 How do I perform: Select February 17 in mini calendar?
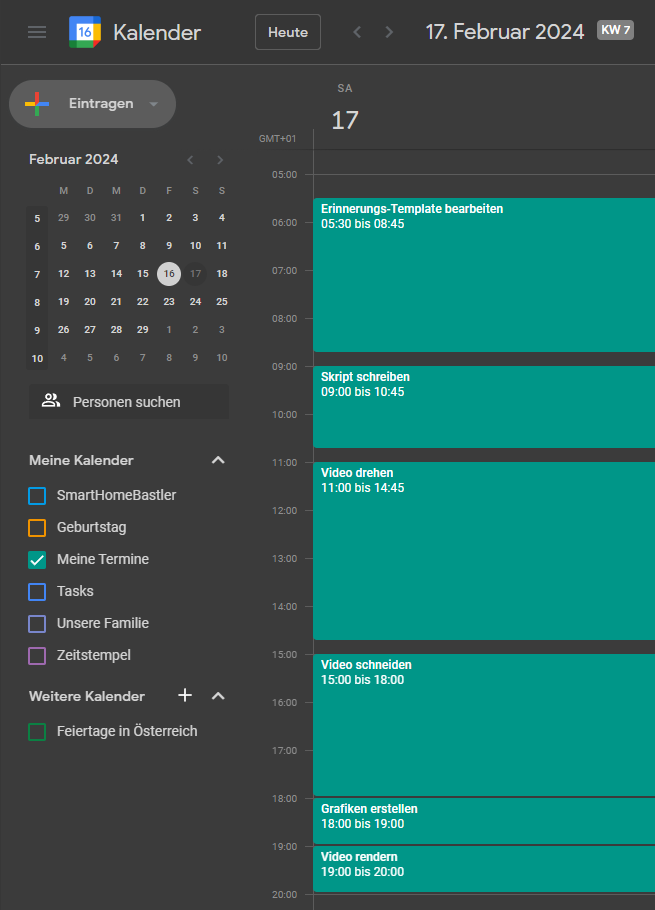196,273
